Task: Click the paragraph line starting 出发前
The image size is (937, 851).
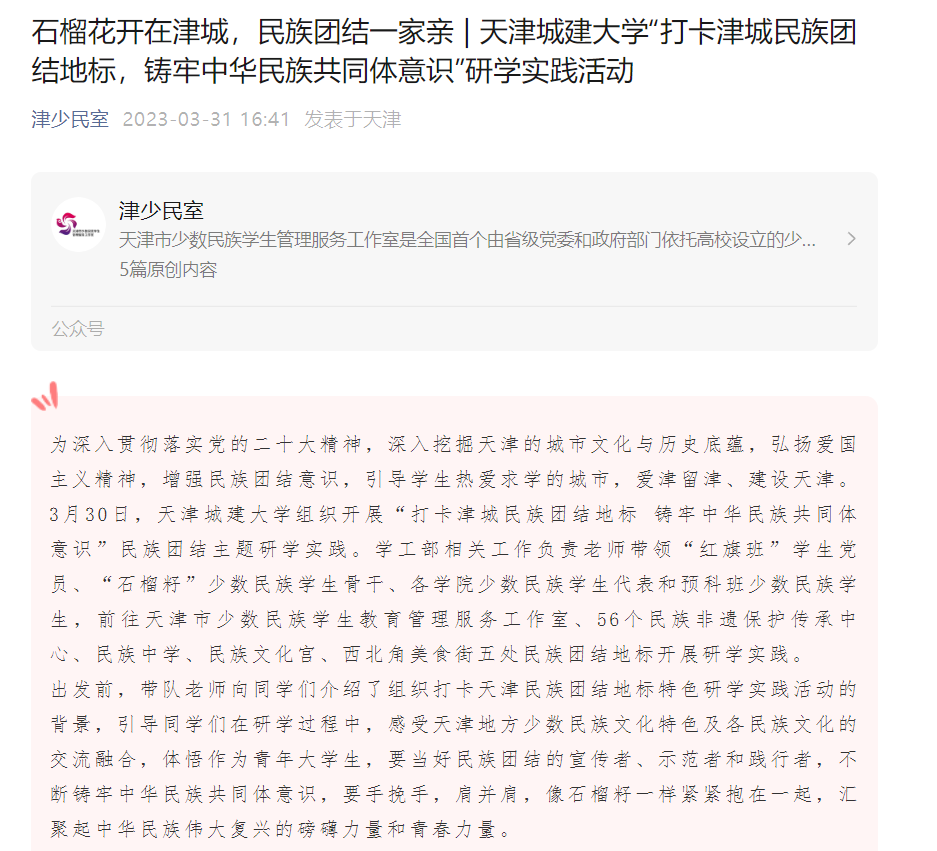Action: click(x=454, y=690)
